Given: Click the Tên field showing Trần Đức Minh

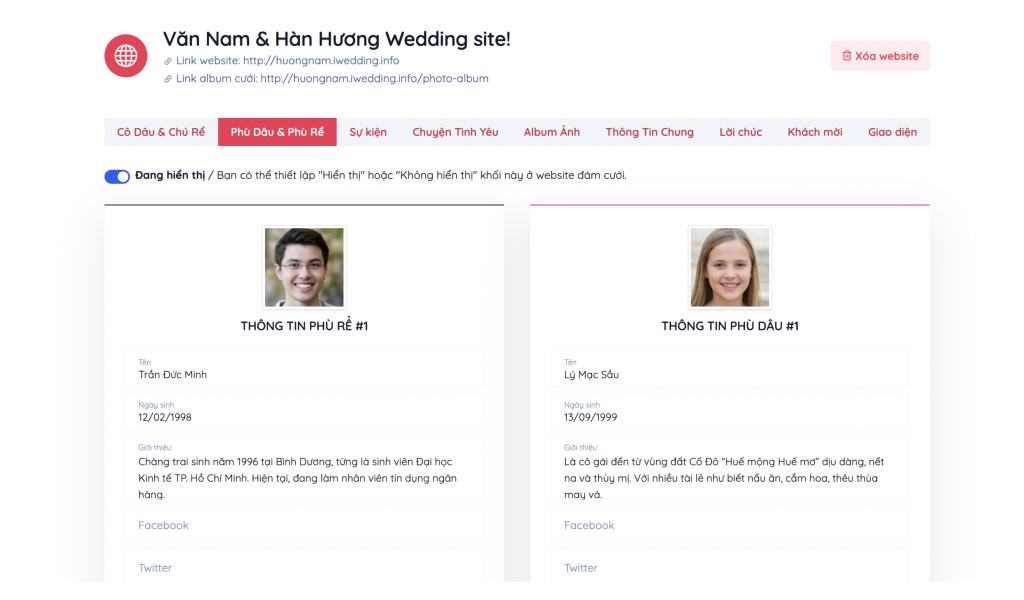Looking at the screenshot, I should (303, 371).
